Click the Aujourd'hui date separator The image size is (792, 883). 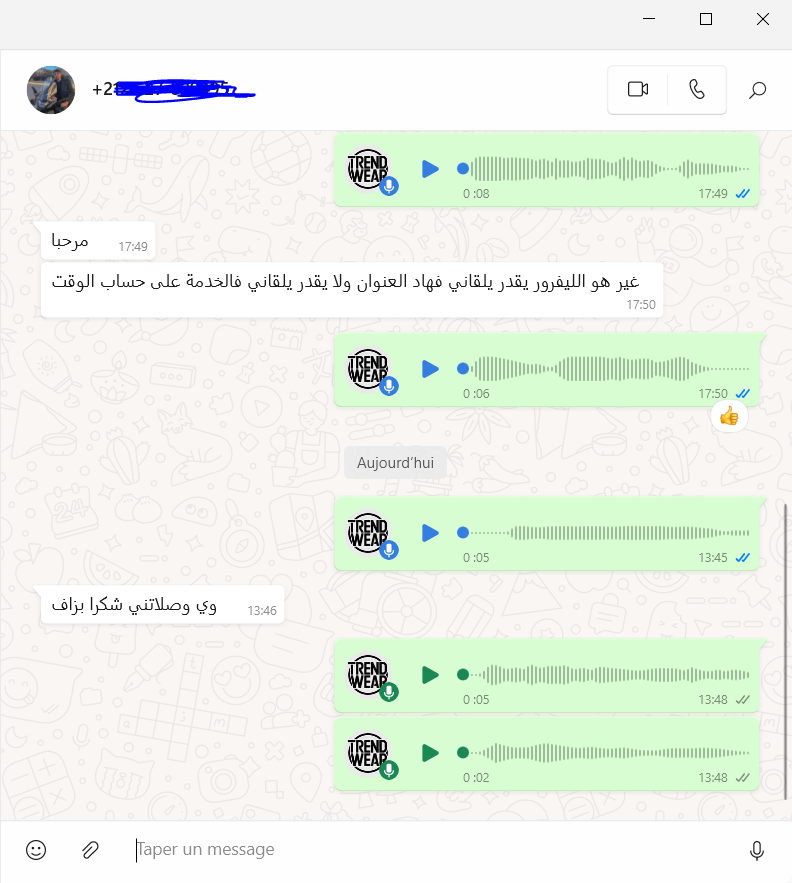[395, 463]
